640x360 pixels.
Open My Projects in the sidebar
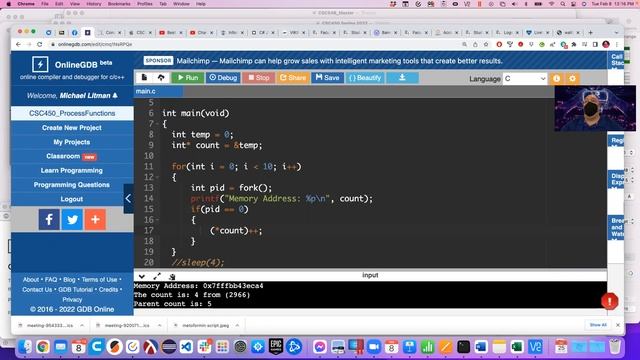pyautogui.click(x=72, y=142)
